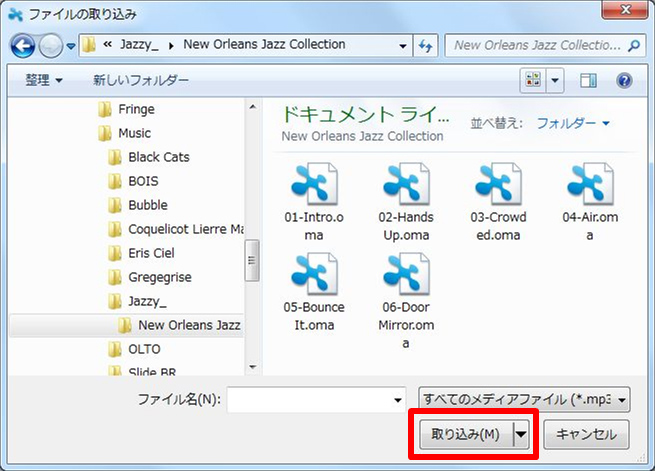Open the 整理 menu
Viewport: 655px width, 471px height.
pos(44,80)
